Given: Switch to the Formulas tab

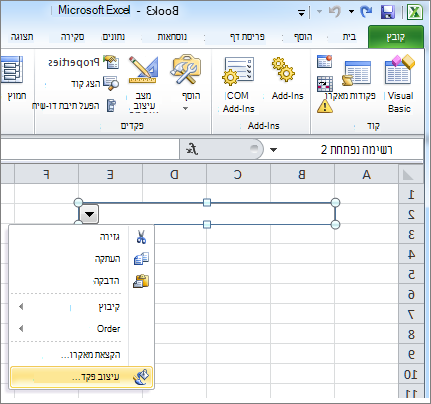Looking at the screenshot, I should (172, 37).
